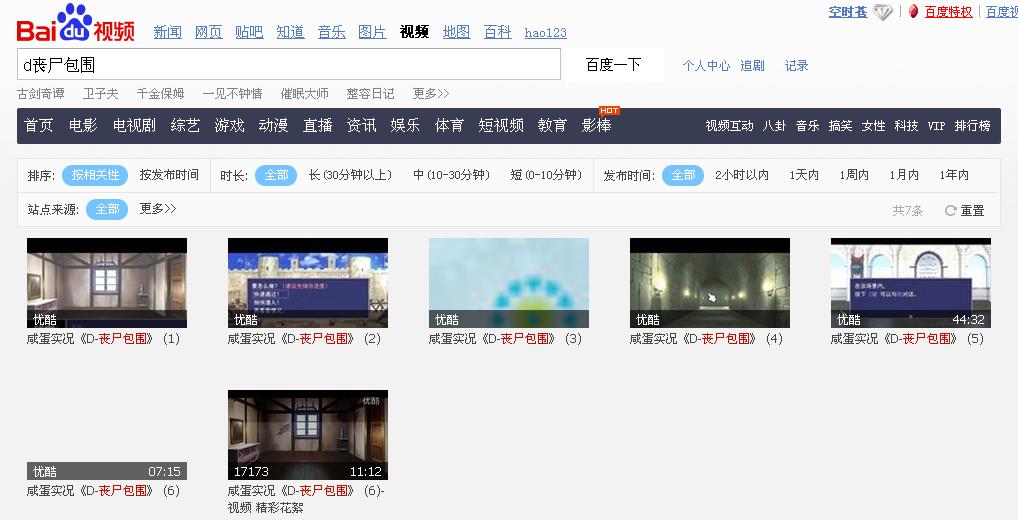Select the 综艺 tab
The width and height of the screenshot is (1018, 520).
[x=185, y=125]
